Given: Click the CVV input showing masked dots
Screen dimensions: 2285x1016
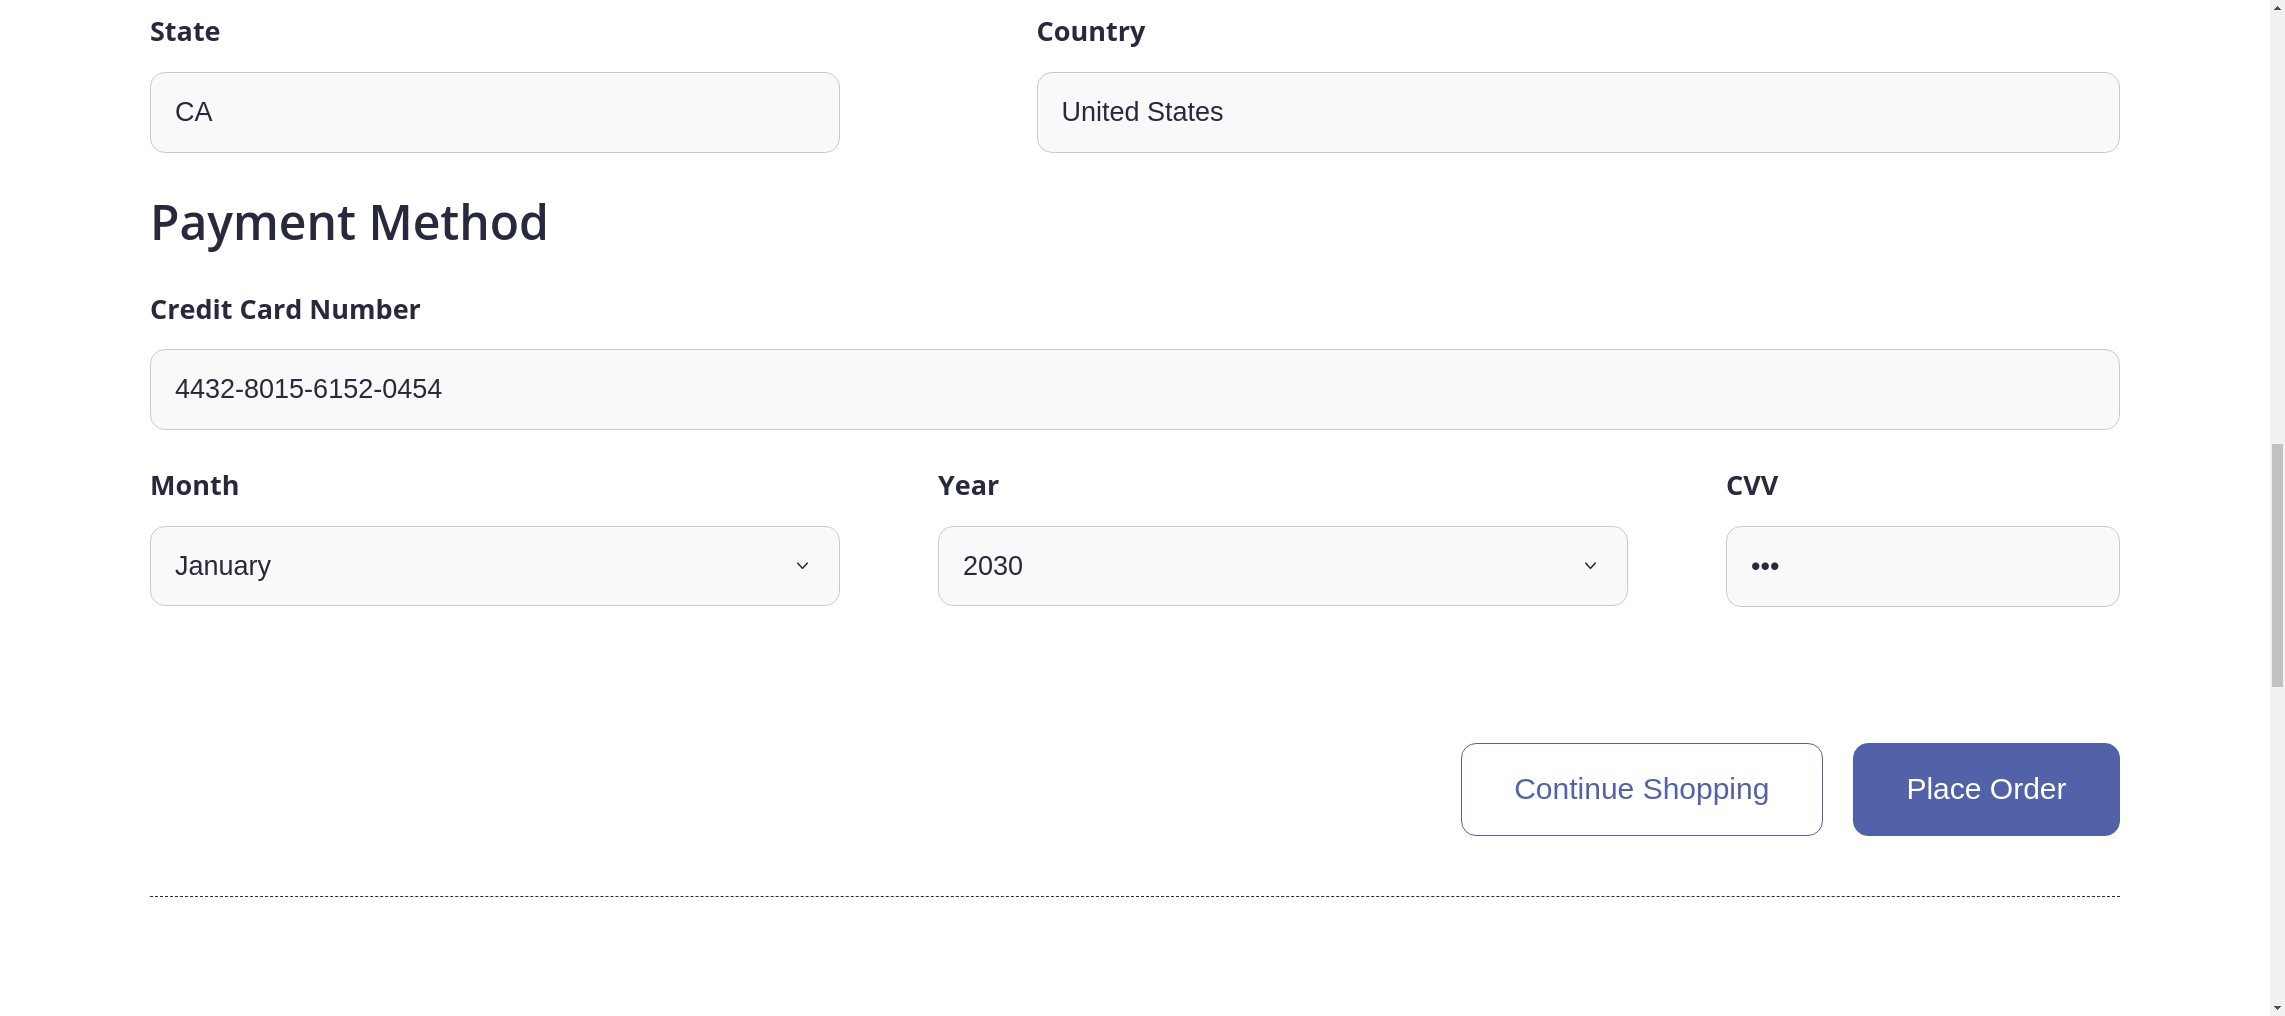Looking at the screenshot, I should click(x=1921, y=565).
